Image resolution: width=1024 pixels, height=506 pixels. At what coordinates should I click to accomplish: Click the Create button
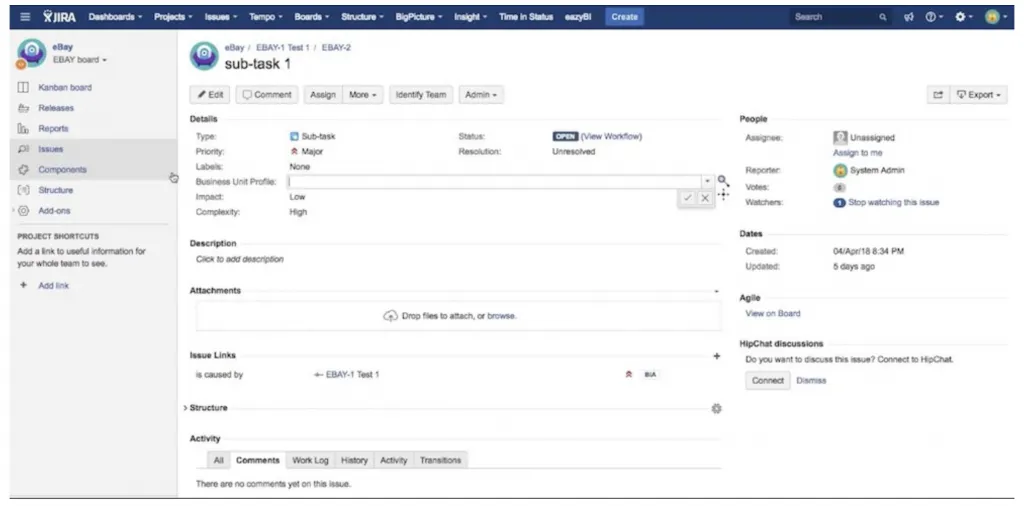tap(624, 17)
